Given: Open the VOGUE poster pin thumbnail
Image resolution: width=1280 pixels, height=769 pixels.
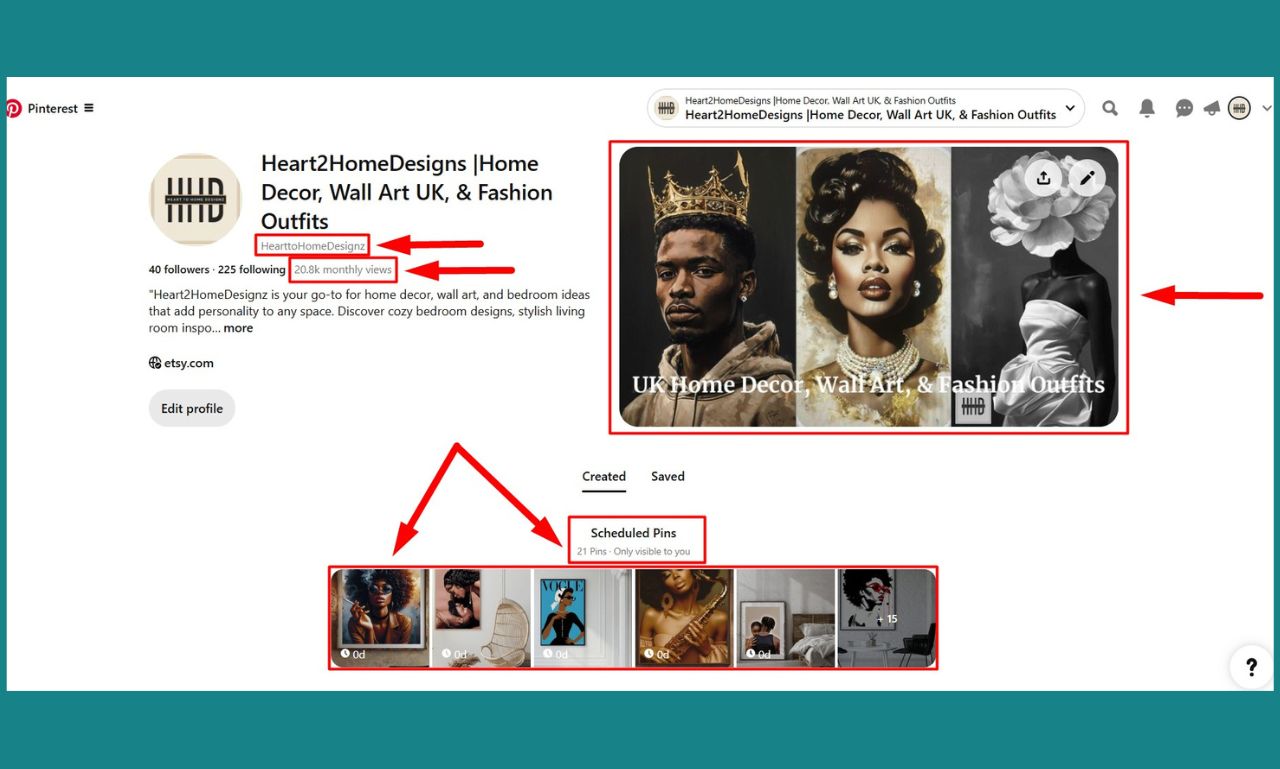Looking at the screenshot, I should [563, 612].
